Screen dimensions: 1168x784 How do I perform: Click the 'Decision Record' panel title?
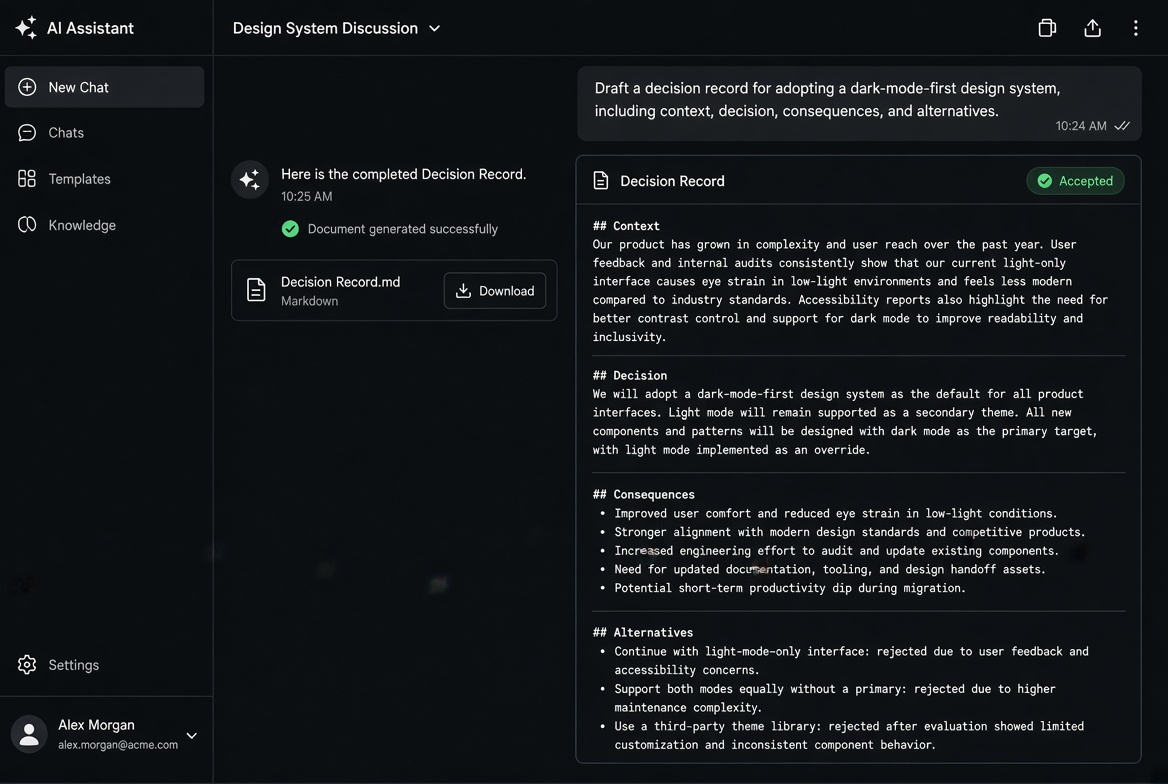[672, 181]
